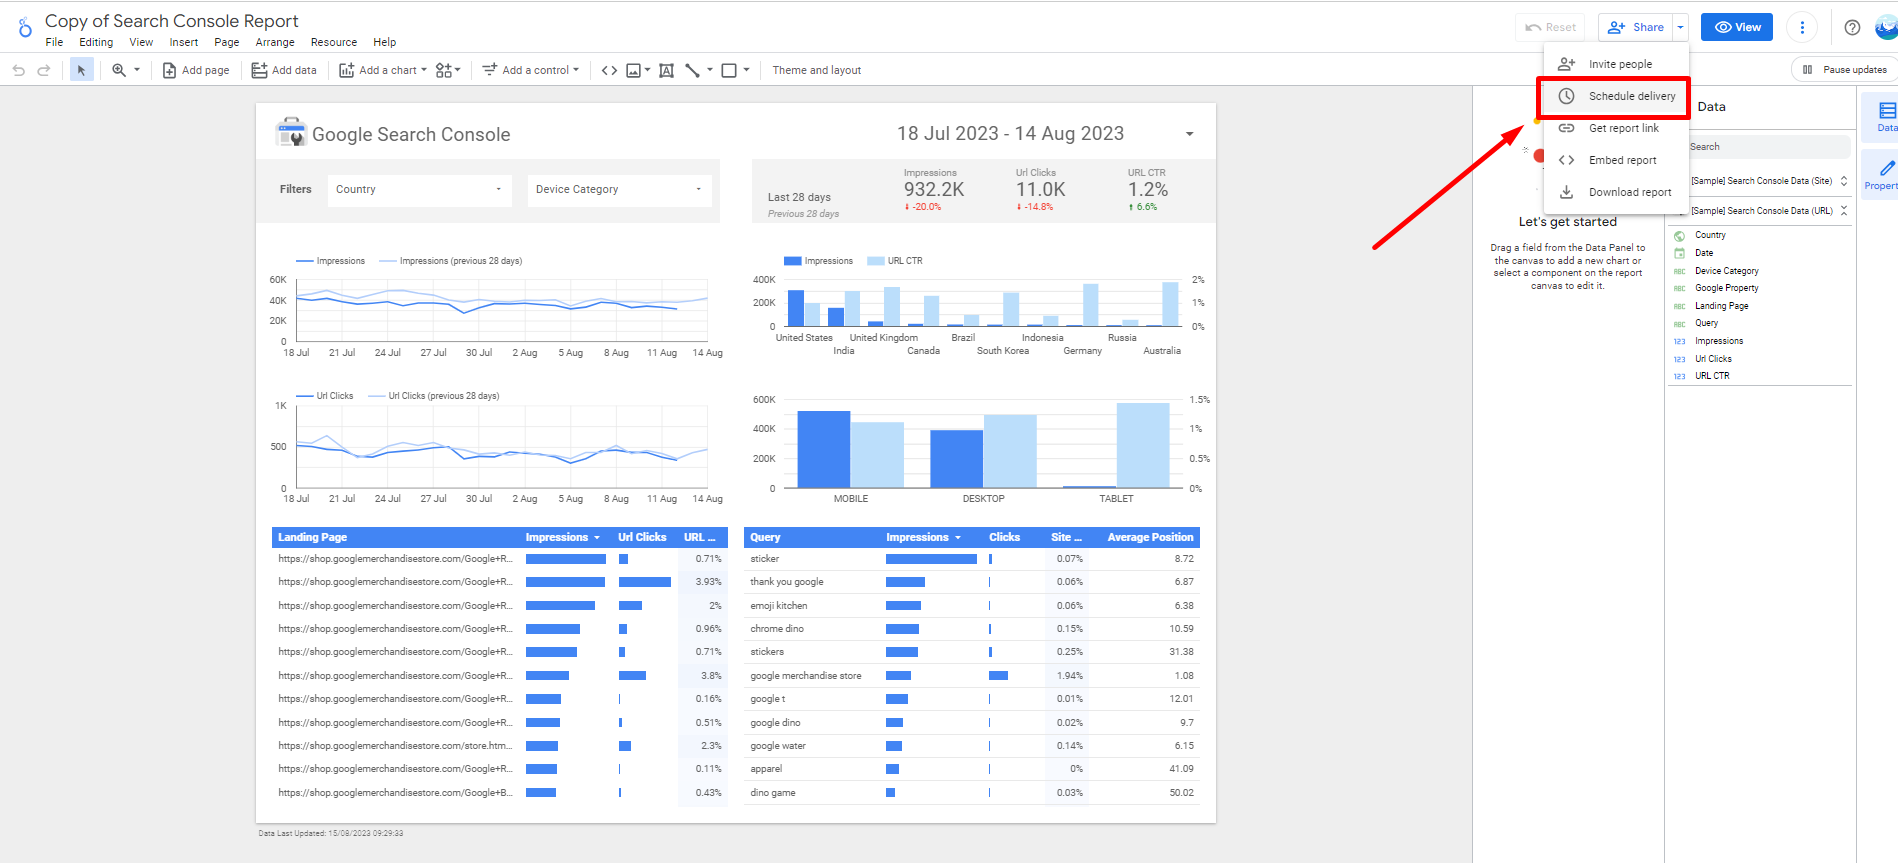Expand the line type dropdown arrow
The width and height of the screenshot is (1898, 863).
tap(710, 70)
